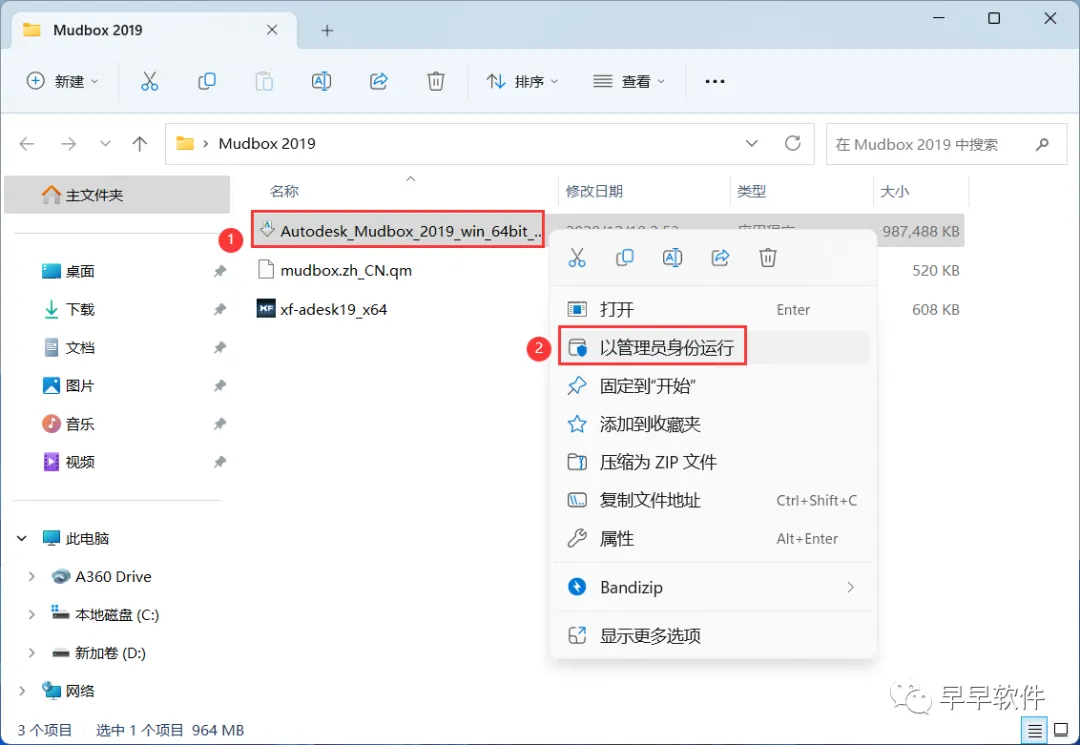1080x745 pixels.
Task: Go up one folder level
Action: pos(140,144)
